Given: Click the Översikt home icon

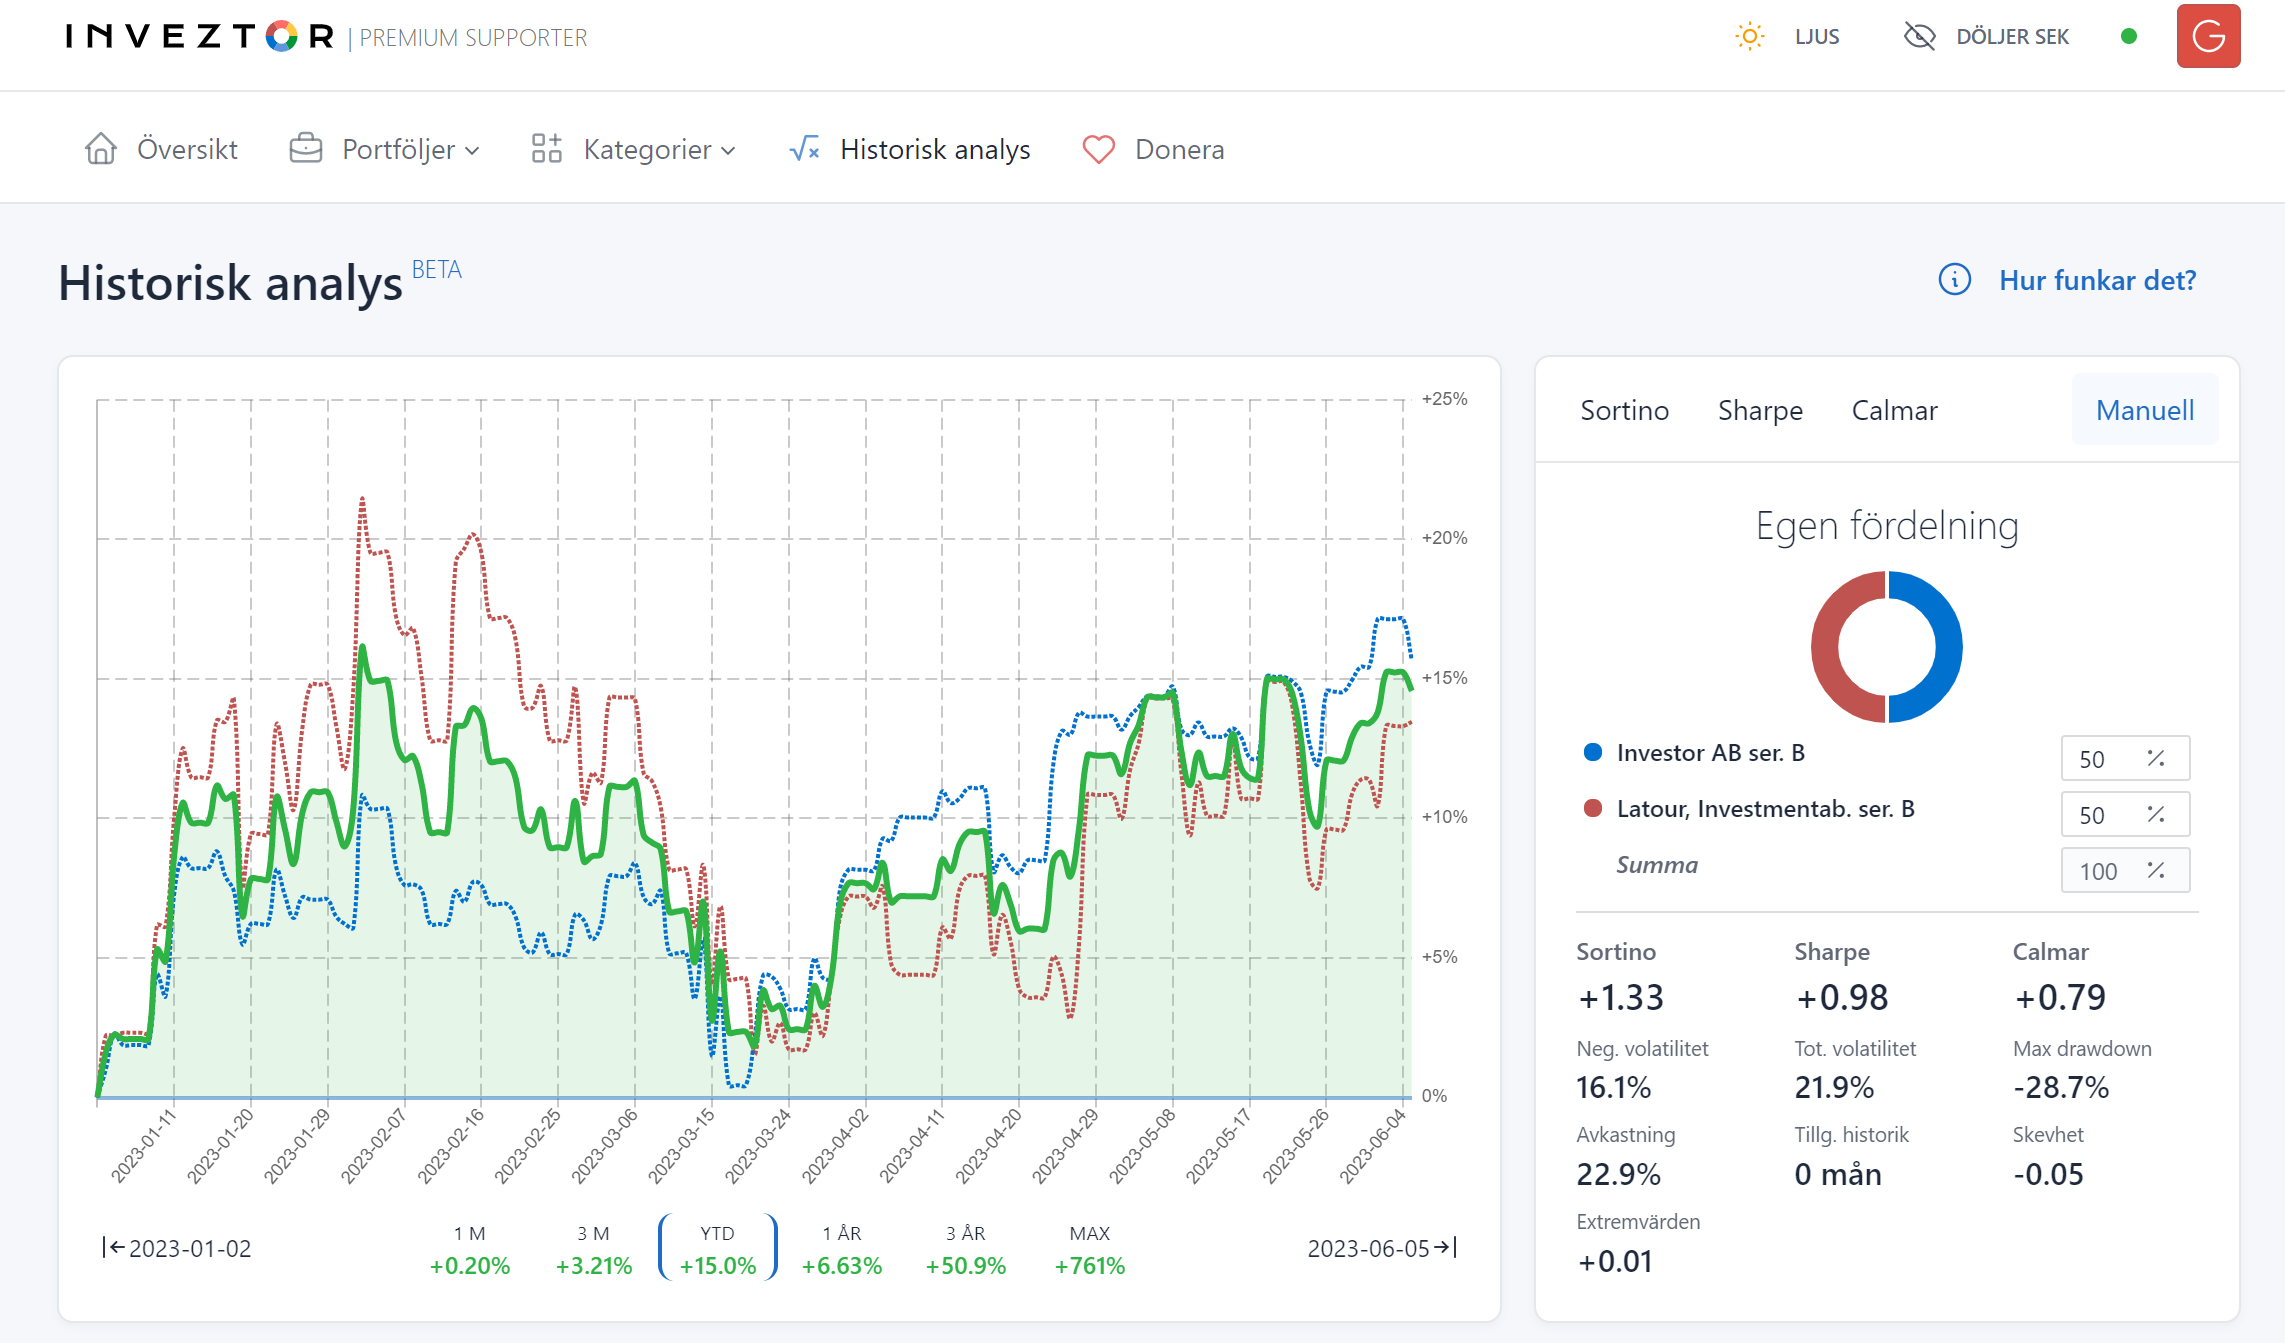Looking at the screenshot, I should pos(101,149).
